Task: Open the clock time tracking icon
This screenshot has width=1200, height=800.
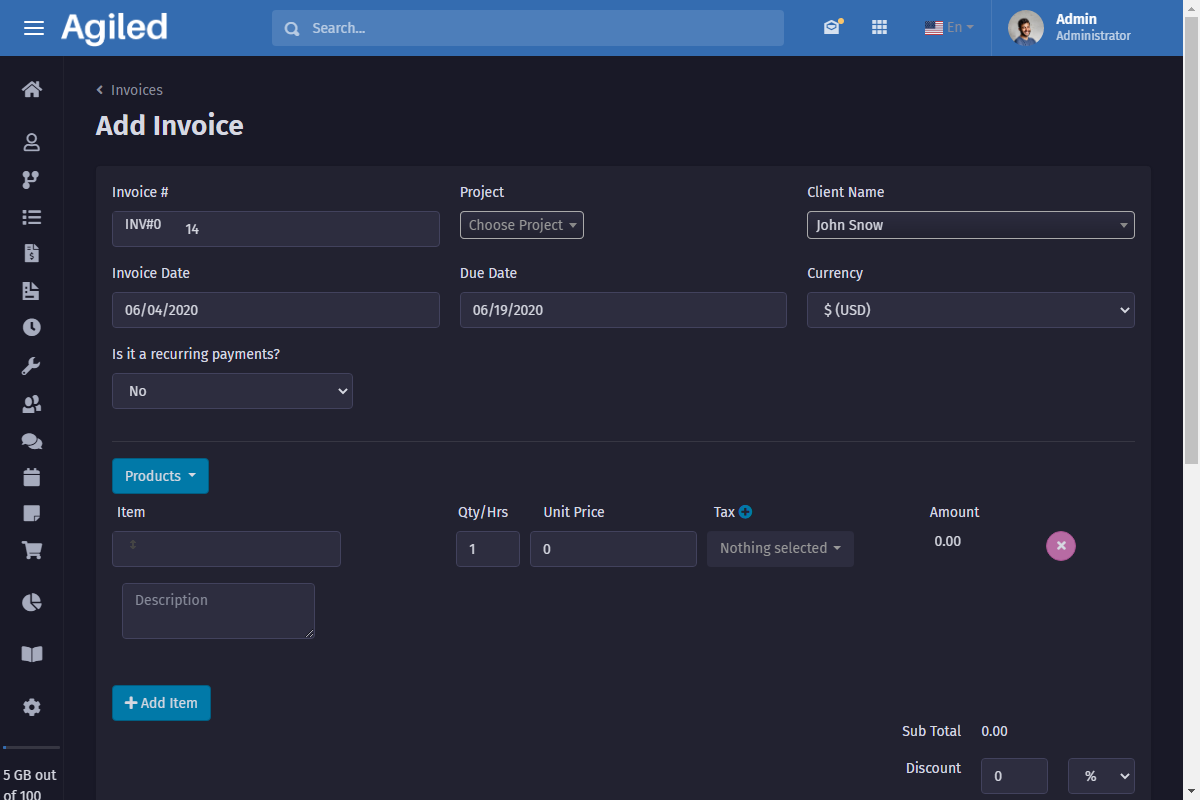Action: click(32, 327)
